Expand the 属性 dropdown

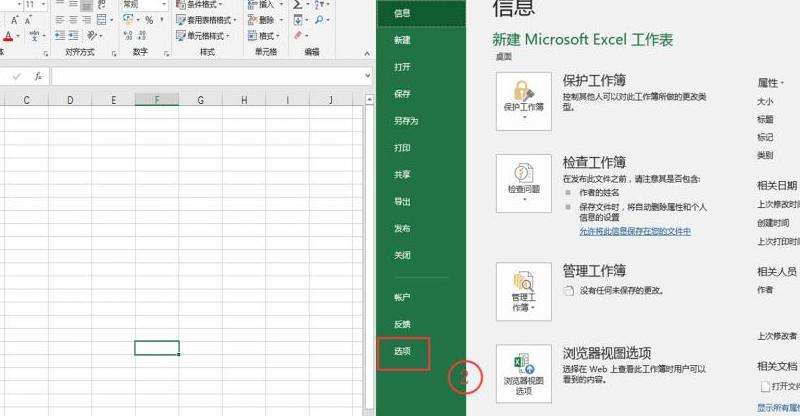pyautogui.click(x=770, y=83)
